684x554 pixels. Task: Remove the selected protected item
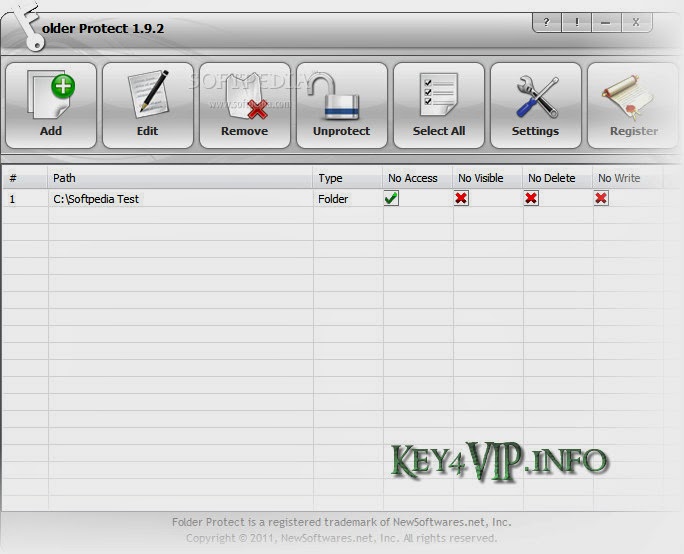click(245, 106)
